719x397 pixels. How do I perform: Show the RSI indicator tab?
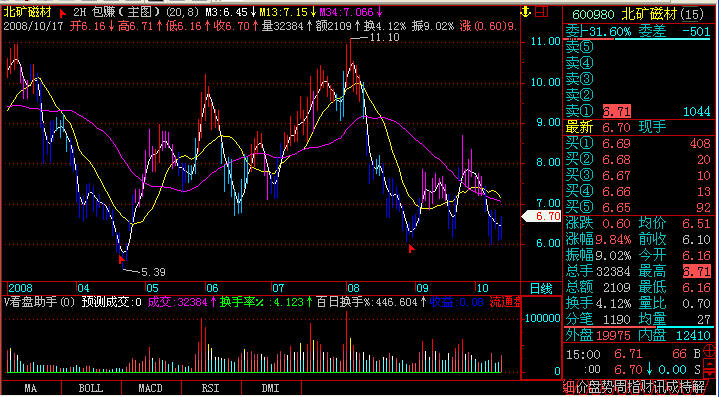[210, 388]
